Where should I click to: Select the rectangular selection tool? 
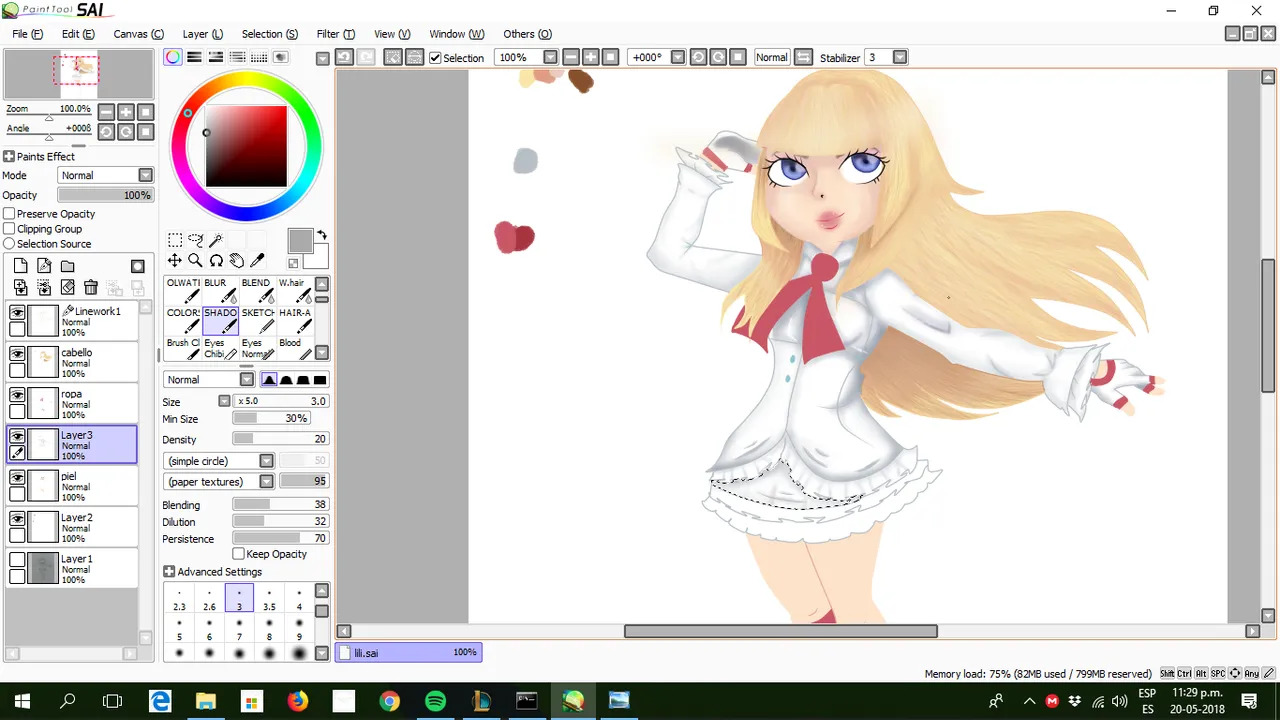(x=175, y=240)
